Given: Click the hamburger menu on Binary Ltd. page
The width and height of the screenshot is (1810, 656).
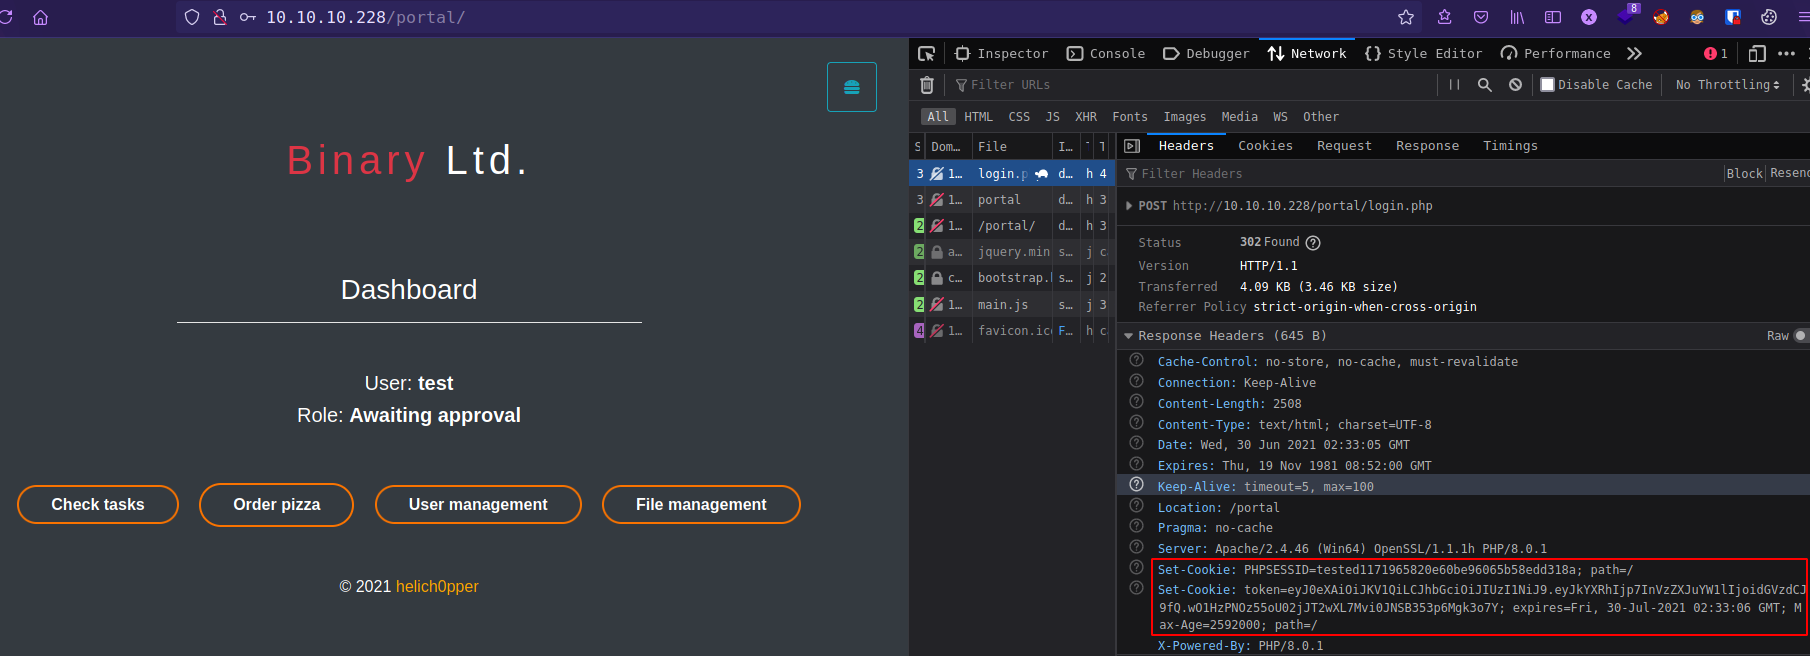Looking at the screenshot, I should tap(852, 87).
